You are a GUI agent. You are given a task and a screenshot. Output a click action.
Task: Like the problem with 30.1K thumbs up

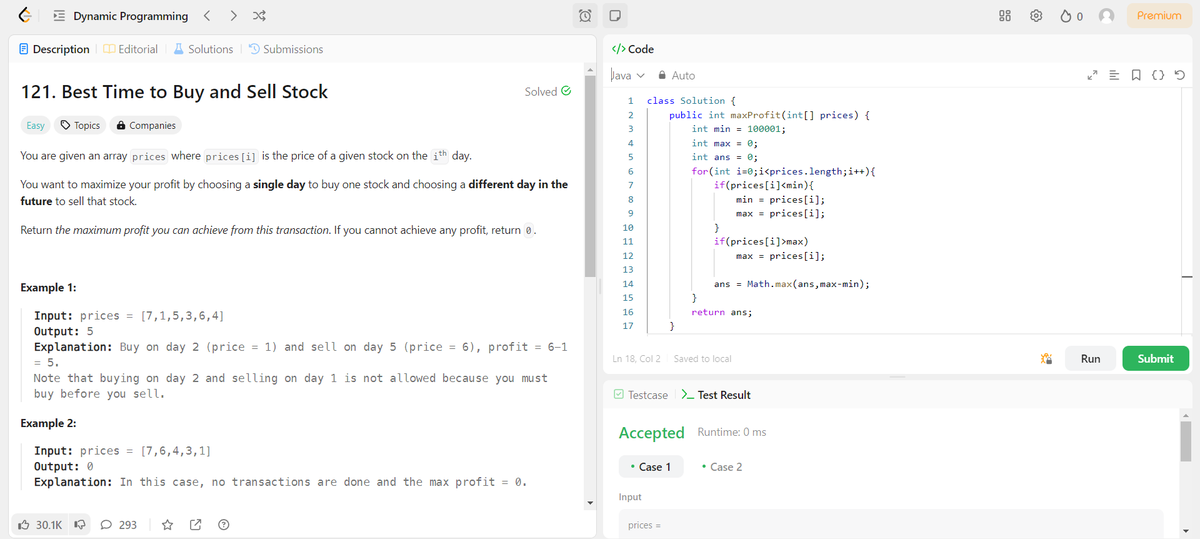pyautogui.click(x=41, y=524)
